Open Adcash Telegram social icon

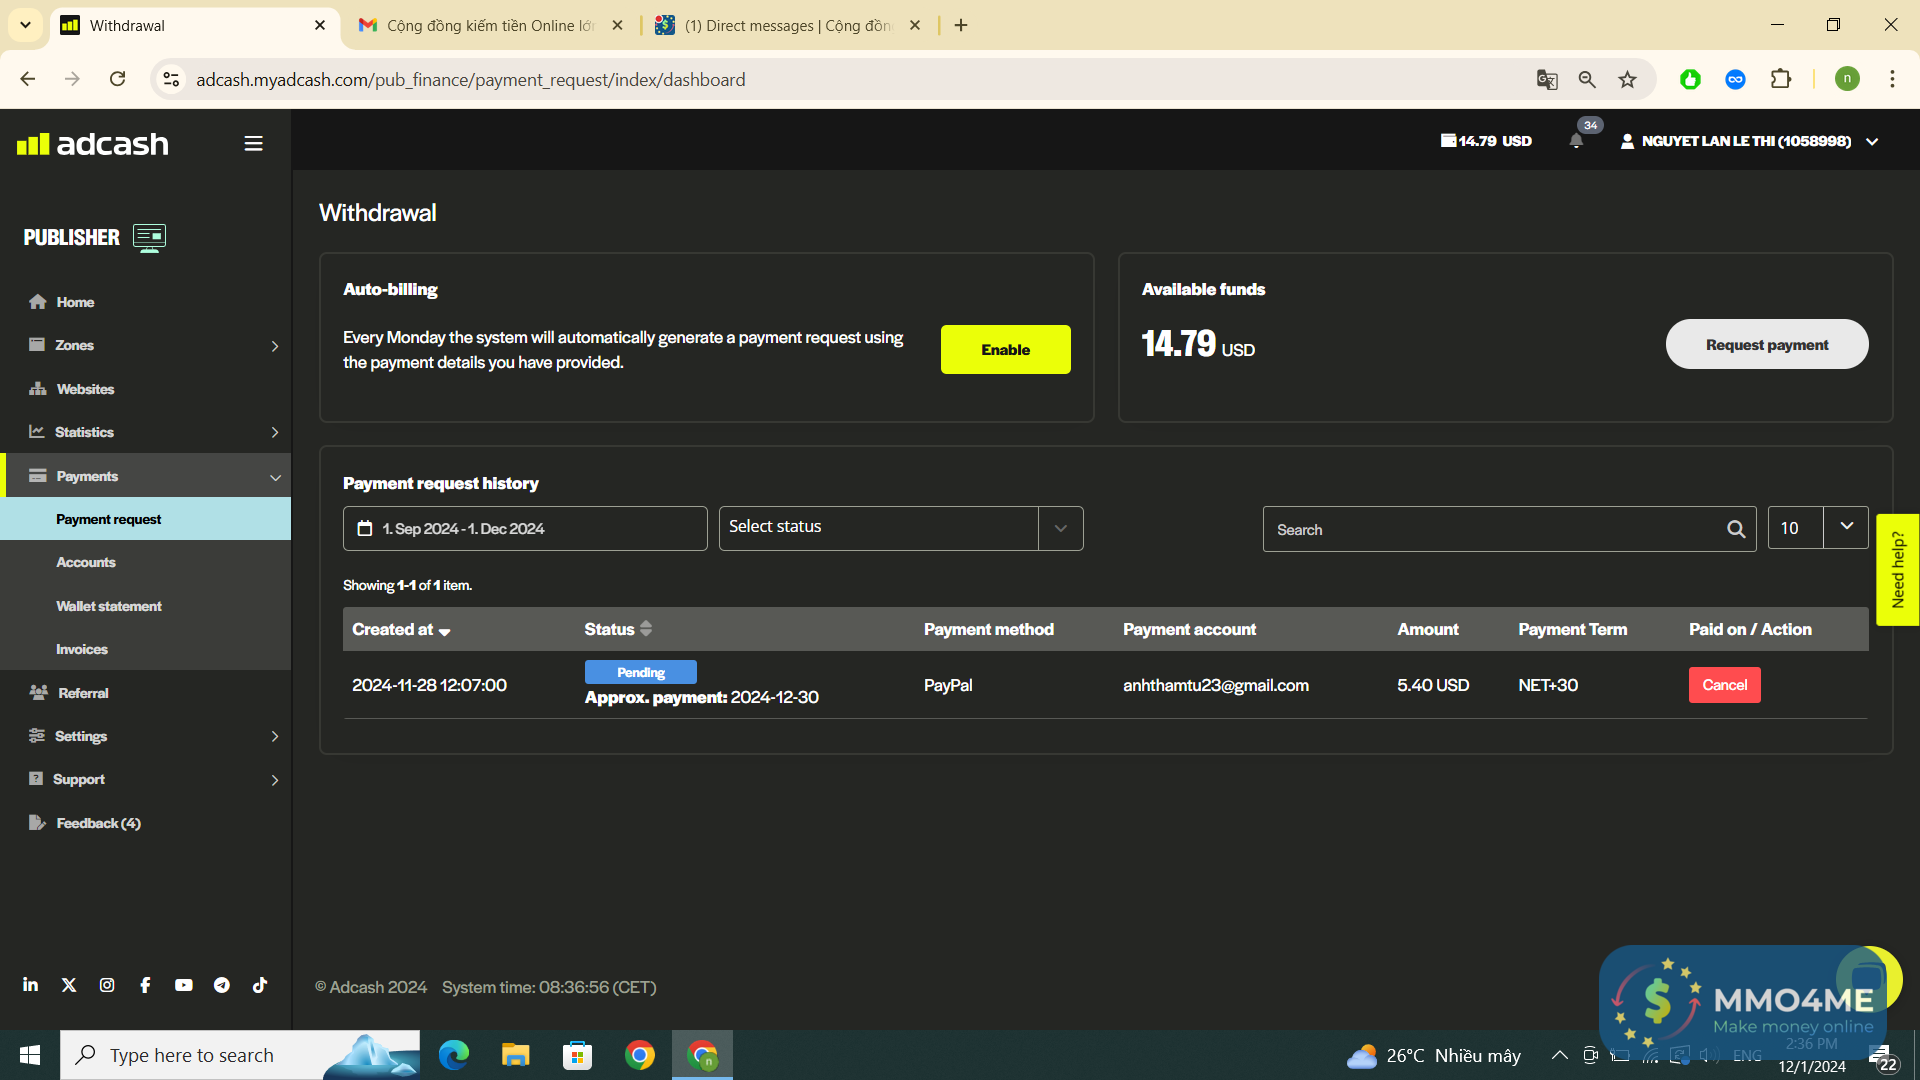click(222, 985)
